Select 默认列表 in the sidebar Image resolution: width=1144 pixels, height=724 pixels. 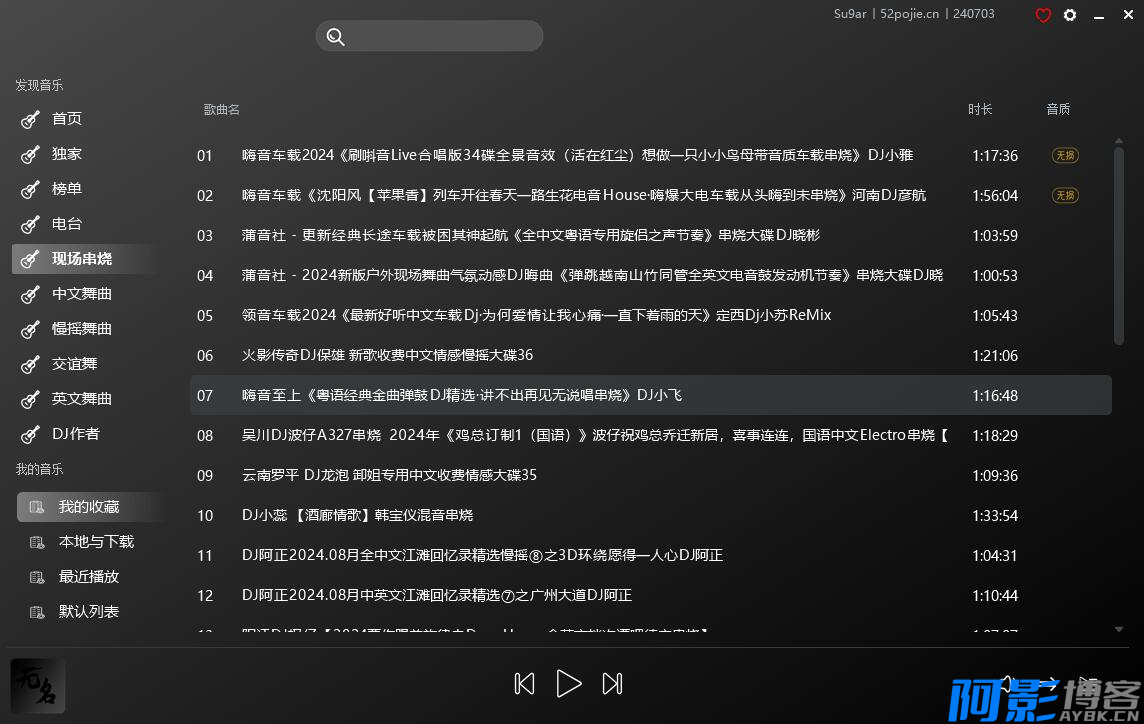click(88, 612)
